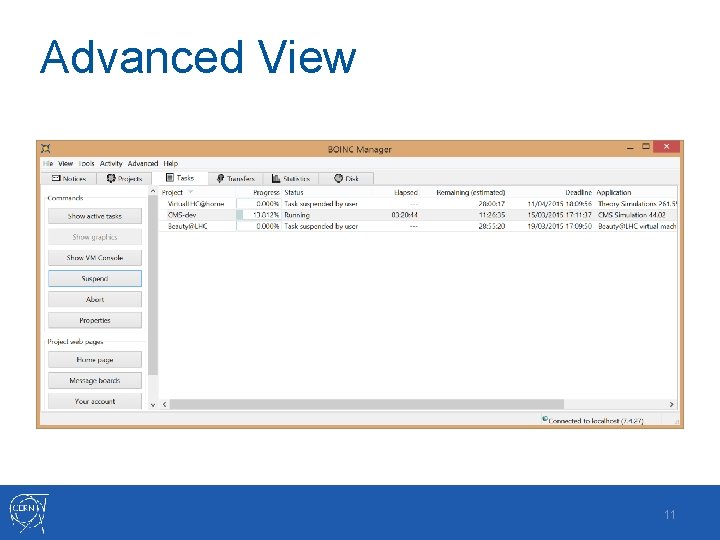The height and width of the screenshot is (540, 720).
Task: Sort by the Application column header
Action: coord(636,192)
